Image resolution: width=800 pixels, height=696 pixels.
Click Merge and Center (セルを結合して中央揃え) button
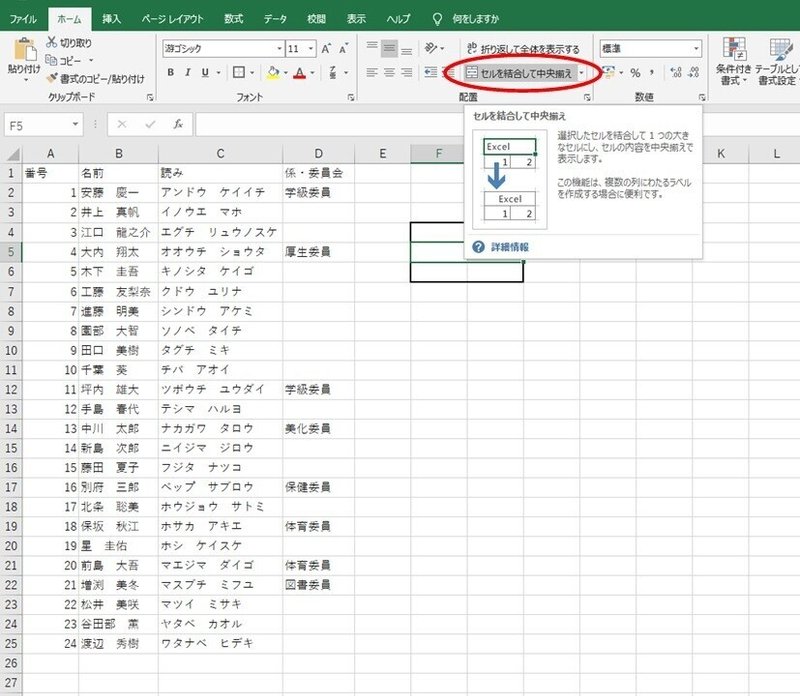[519, 73]
